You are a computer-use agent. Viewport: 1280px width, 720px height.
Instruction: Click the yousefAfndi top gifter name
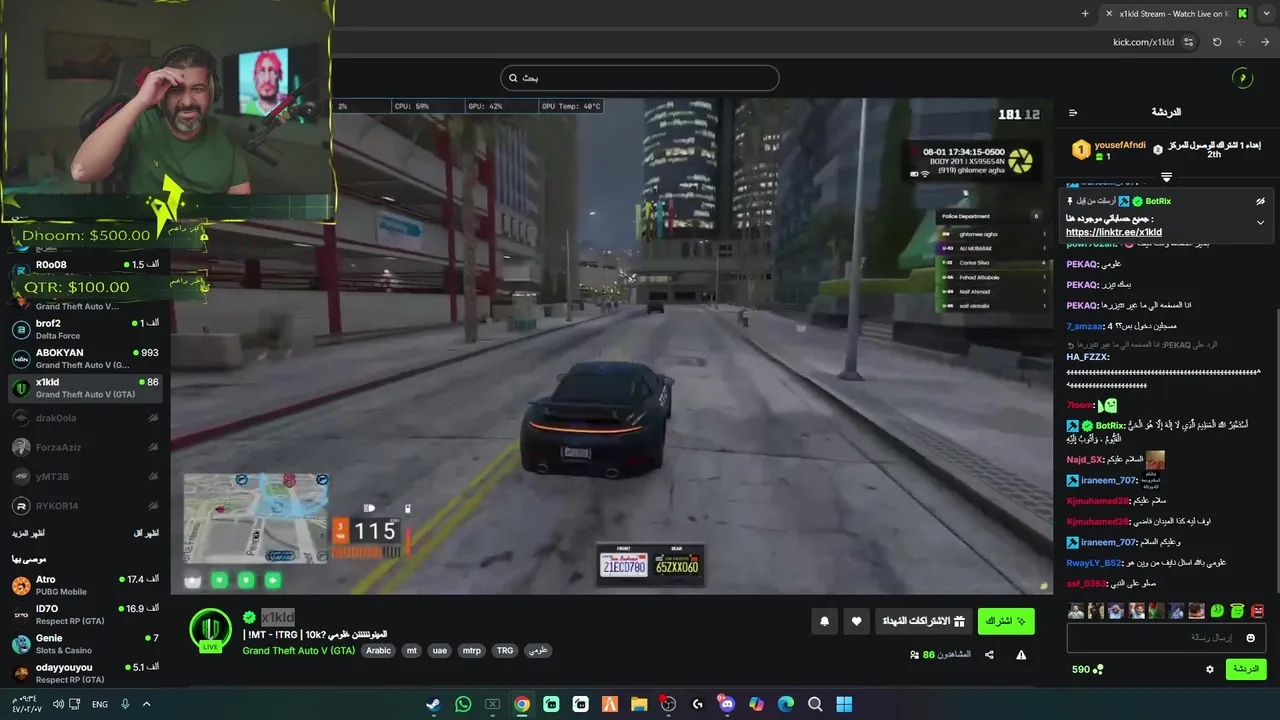(x=1120, y=145)
